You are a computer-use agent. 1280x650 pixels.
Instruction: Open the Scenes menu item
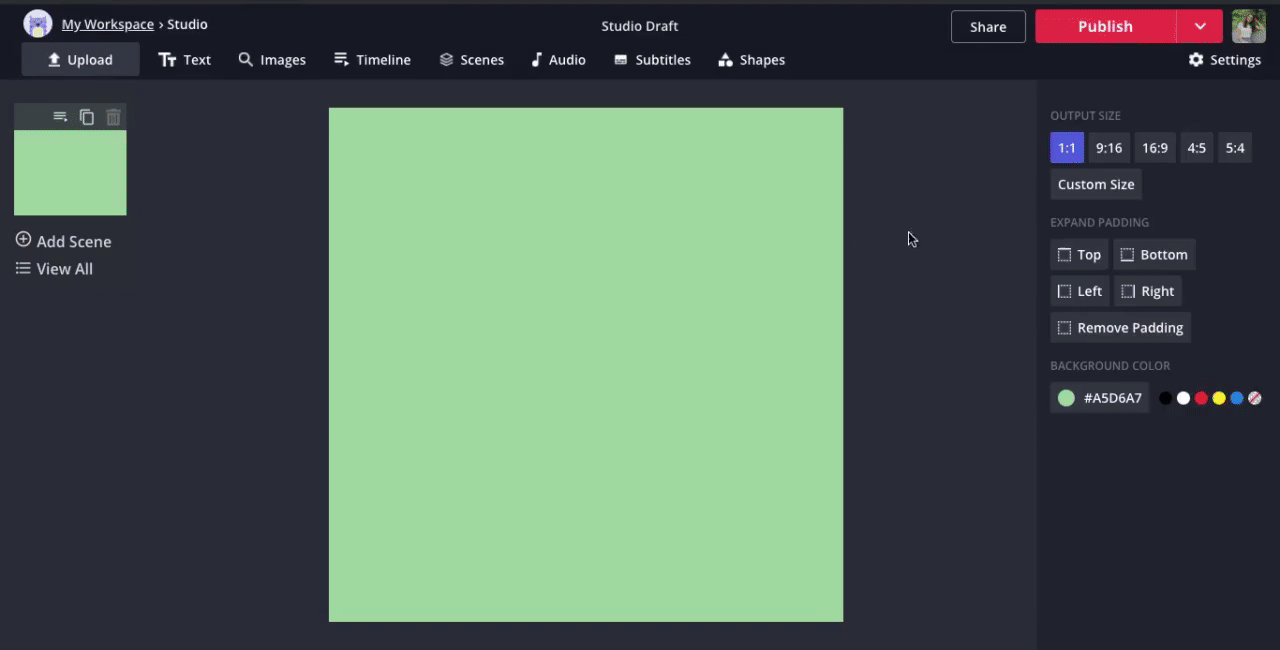471,60
